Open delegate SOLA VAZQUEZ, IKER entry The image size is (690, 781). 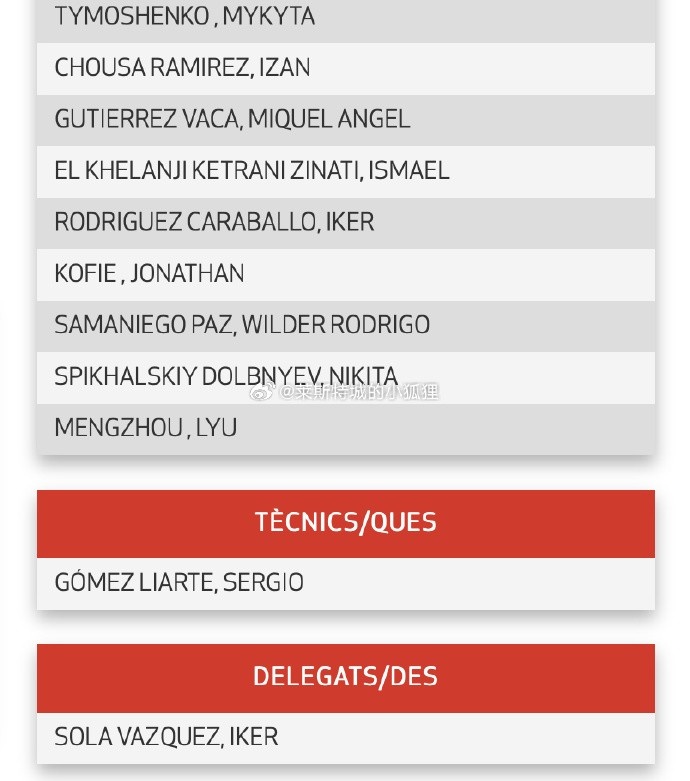click(166, 737)
